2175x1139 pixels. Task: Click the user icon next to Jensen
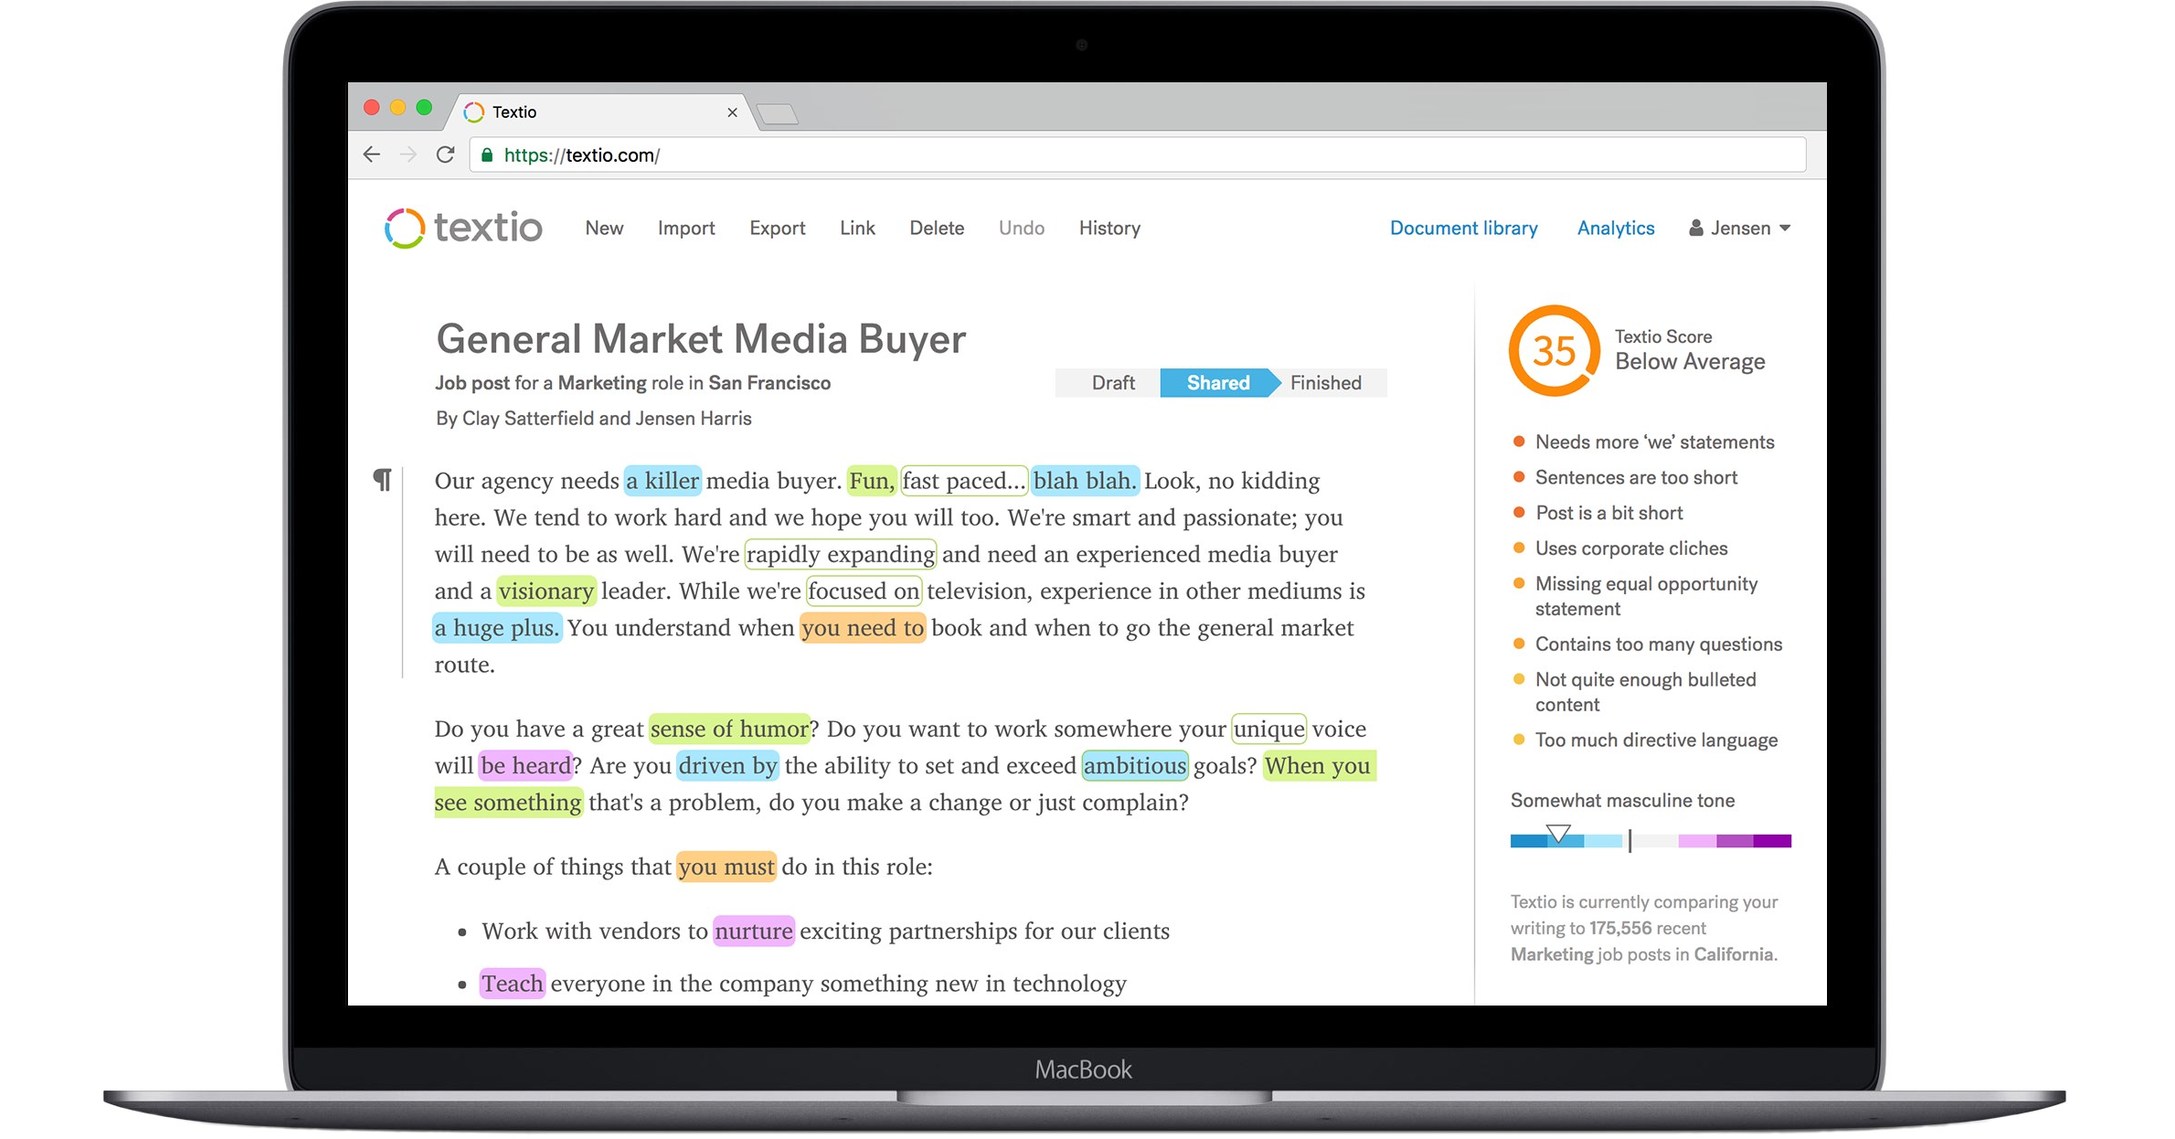1695,228
